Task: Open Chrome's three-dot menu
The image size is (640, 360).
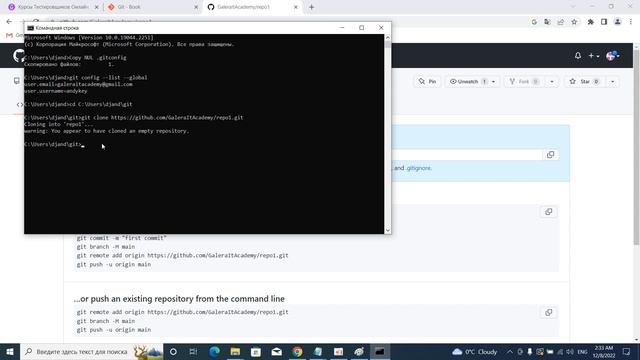Action: [x=631, y=22]
